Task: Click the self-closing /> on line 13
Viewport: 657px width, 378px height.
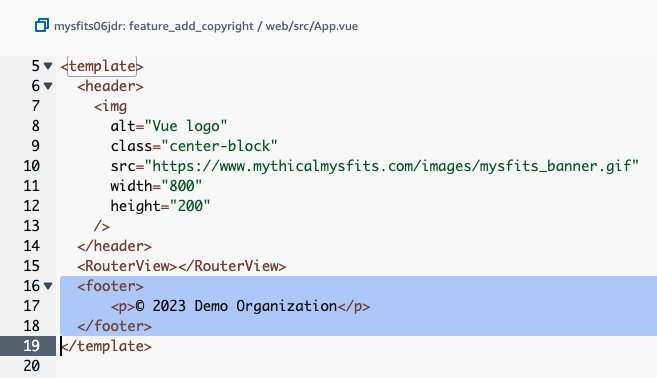Action: click(x=102, y=226)
